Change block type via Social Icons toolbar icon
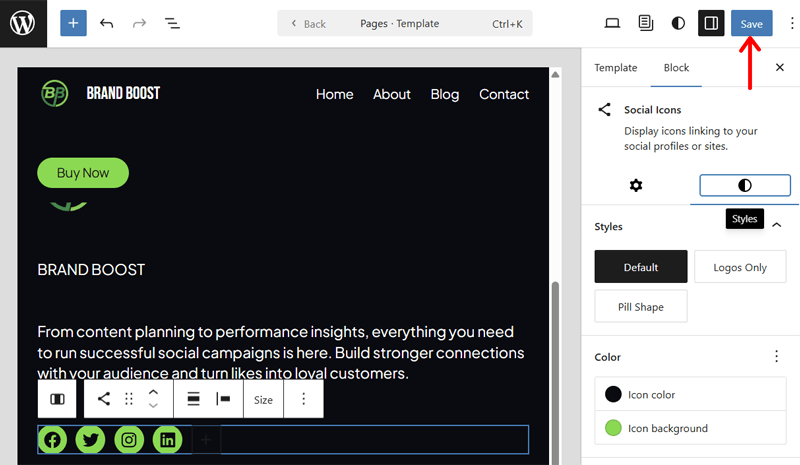The image size is (800, 465). (x=104, y=399)
